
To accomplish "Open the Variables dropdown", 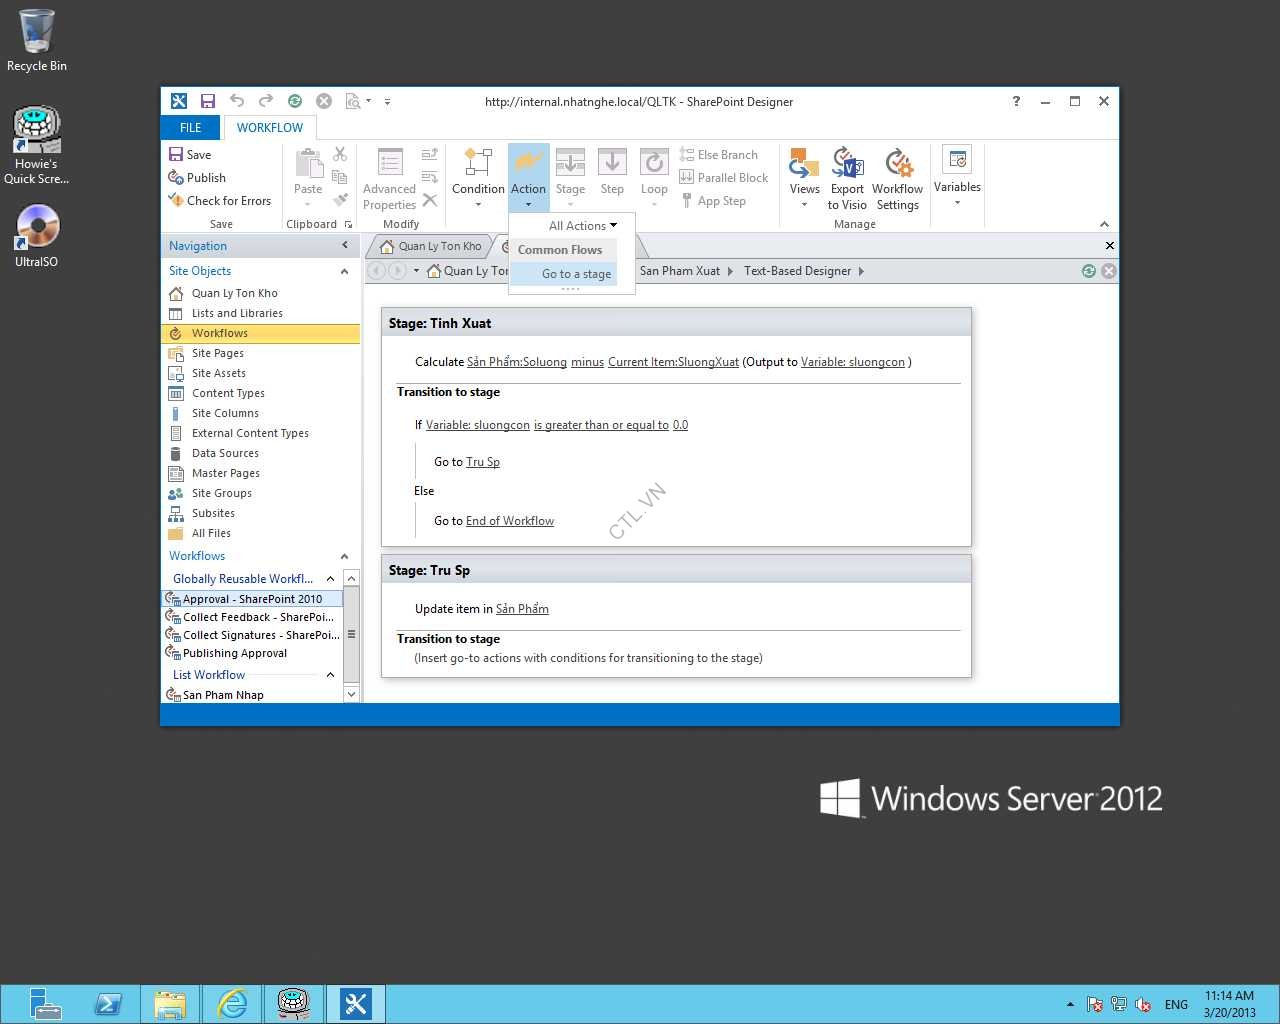I will (x=957, y=176).
